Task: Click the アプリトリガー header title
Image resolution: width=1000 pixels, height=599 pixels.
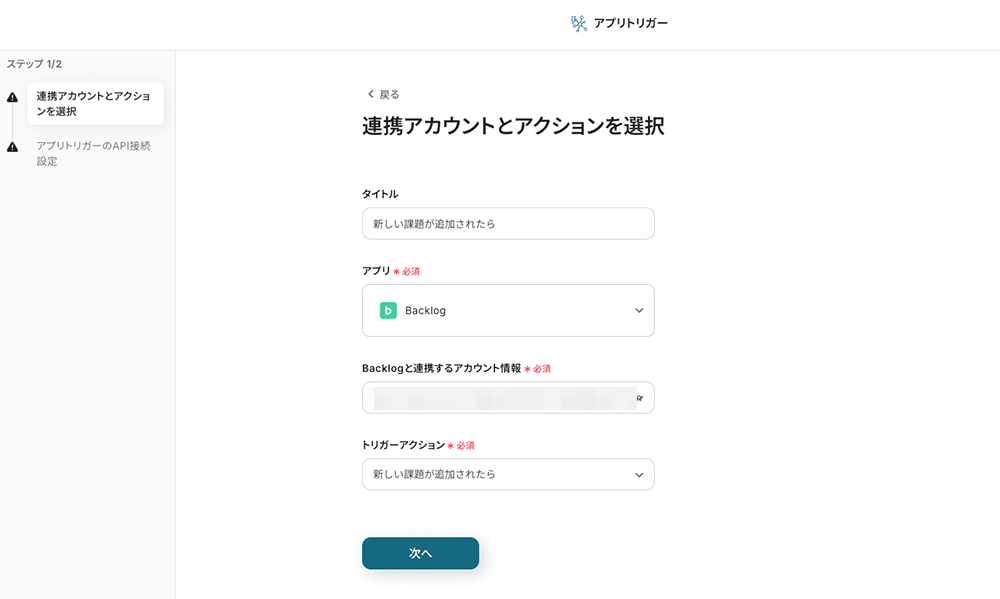Action: (x=630, y=23)
